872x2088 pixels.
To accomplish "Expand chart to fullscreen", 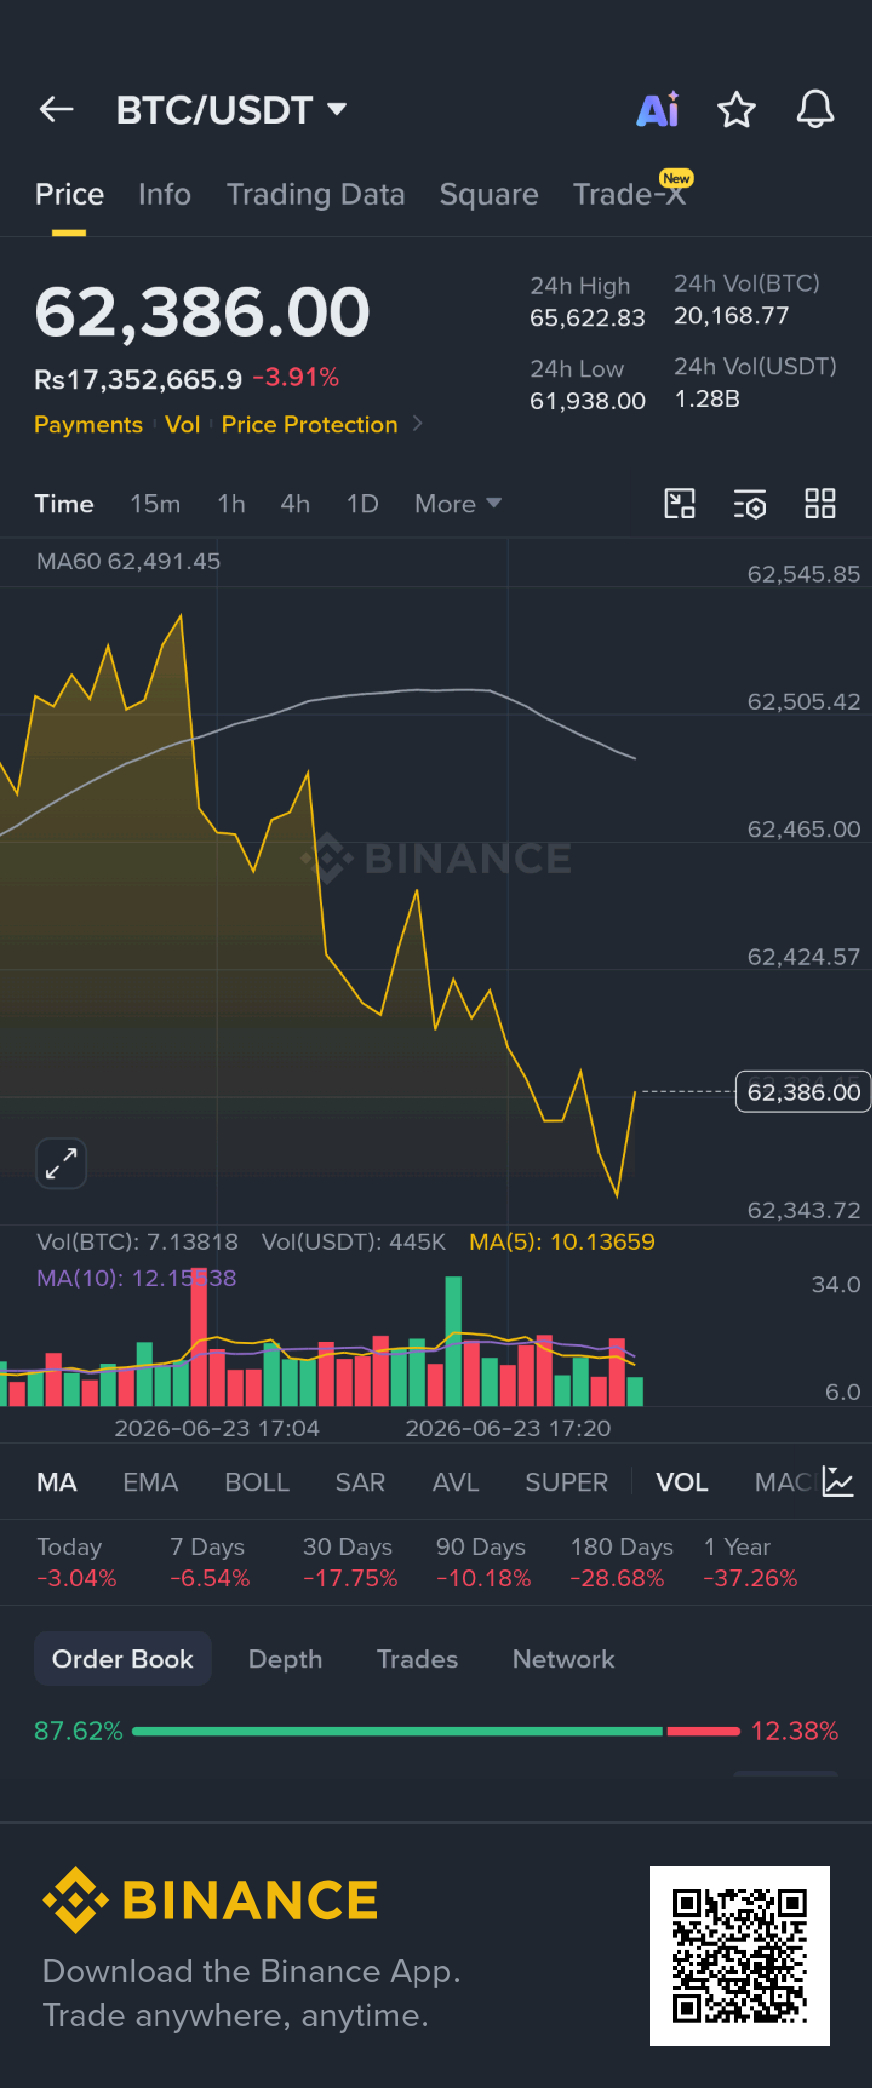I will [x=61, y=1163].
